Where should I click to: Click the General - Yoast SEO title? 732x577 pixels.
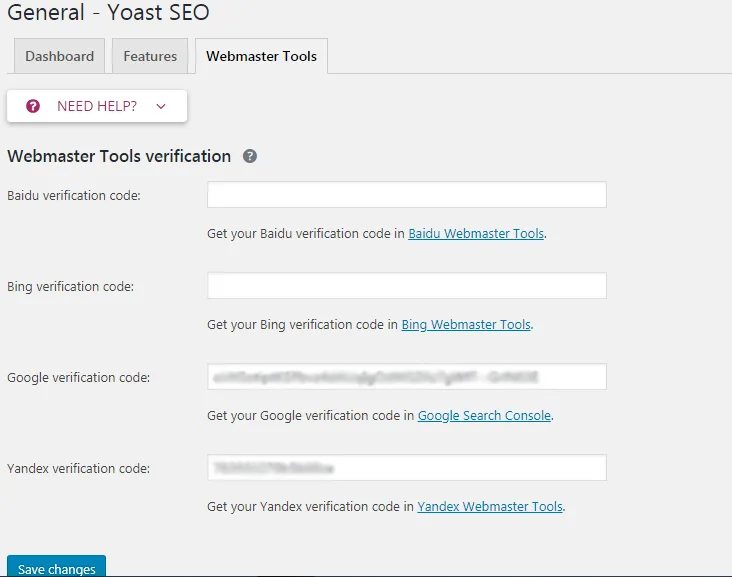point(108,12)
